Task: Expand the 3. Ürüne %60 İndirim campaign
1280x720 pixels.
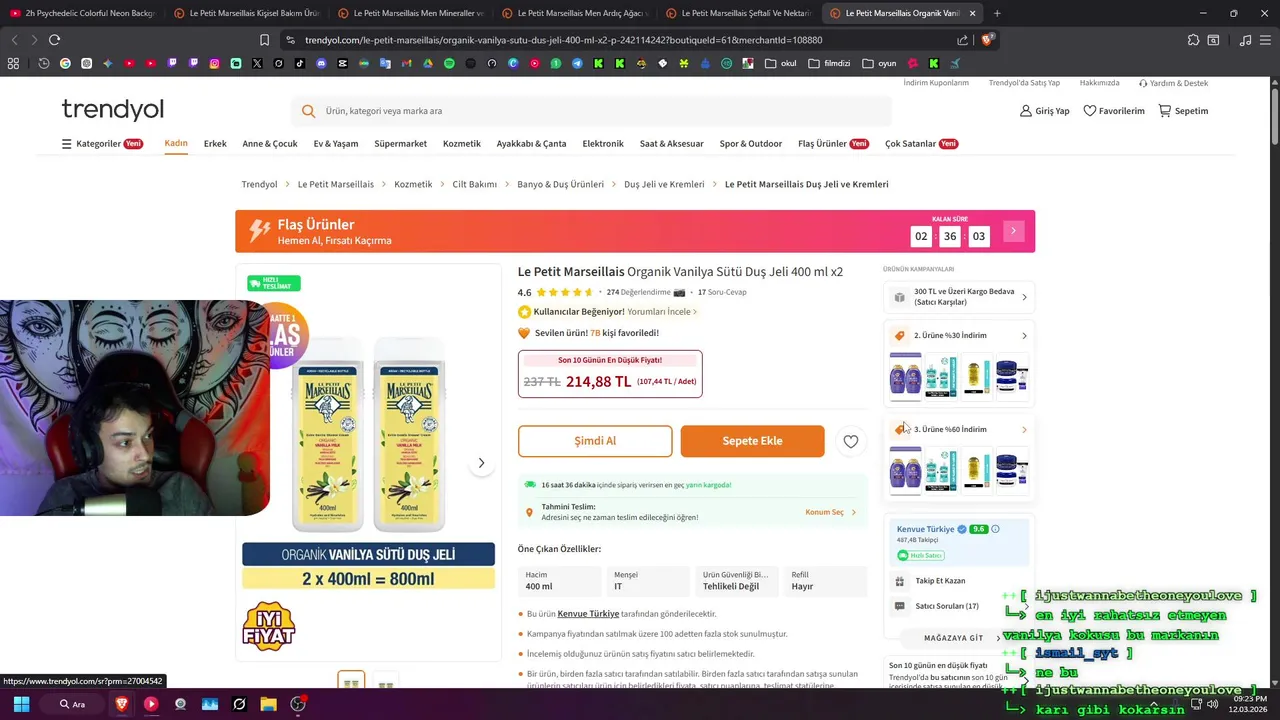Action: 958,430
